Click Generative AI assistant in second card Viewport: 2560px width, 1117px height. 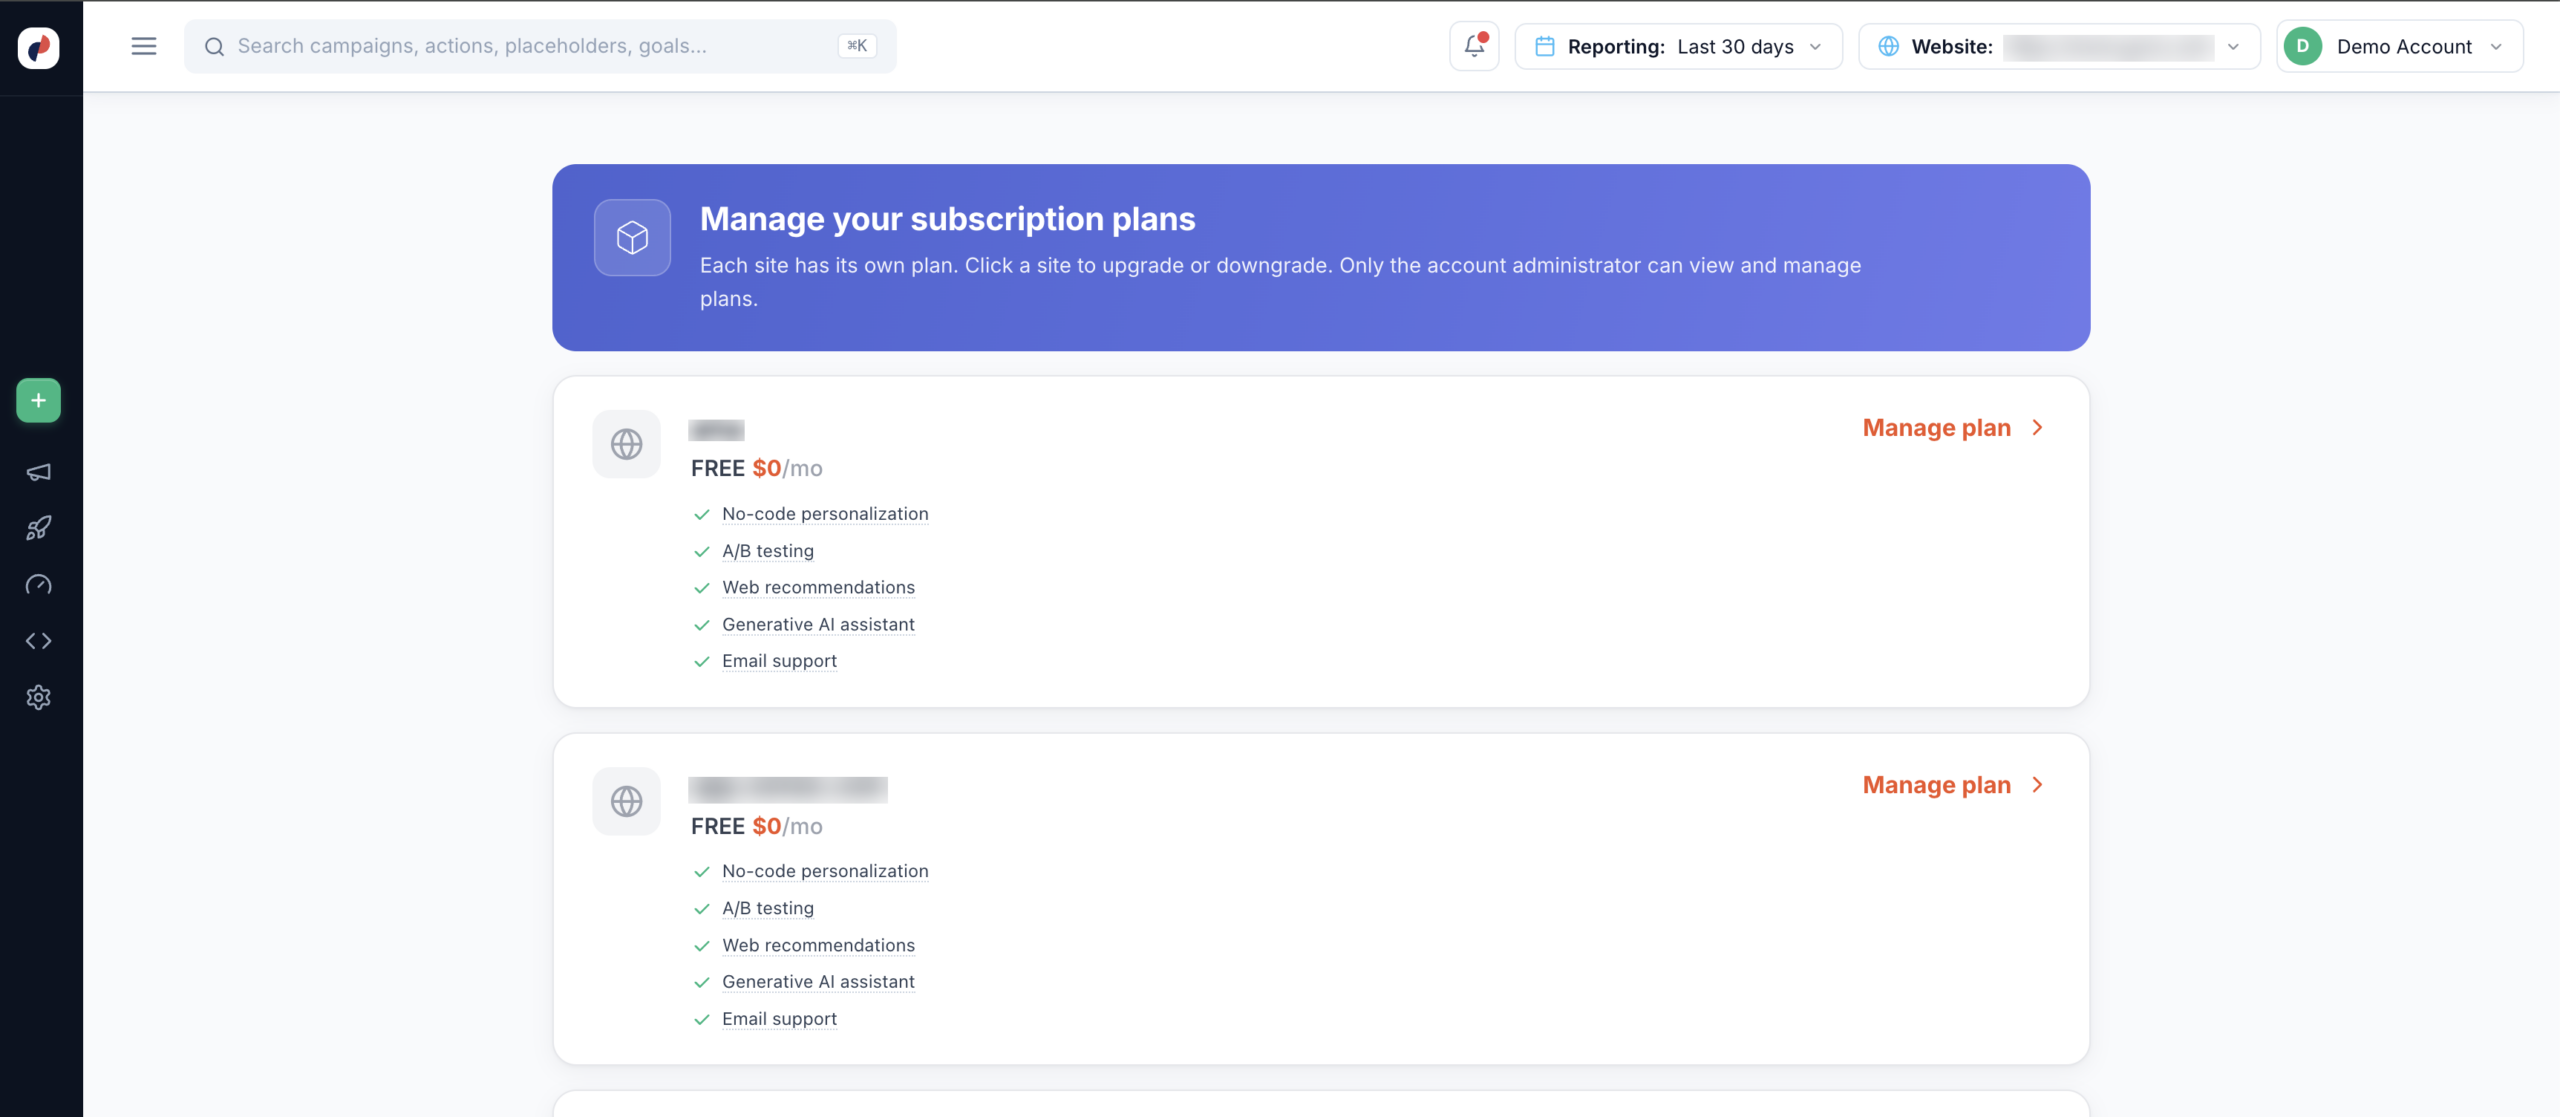point(818,982)
